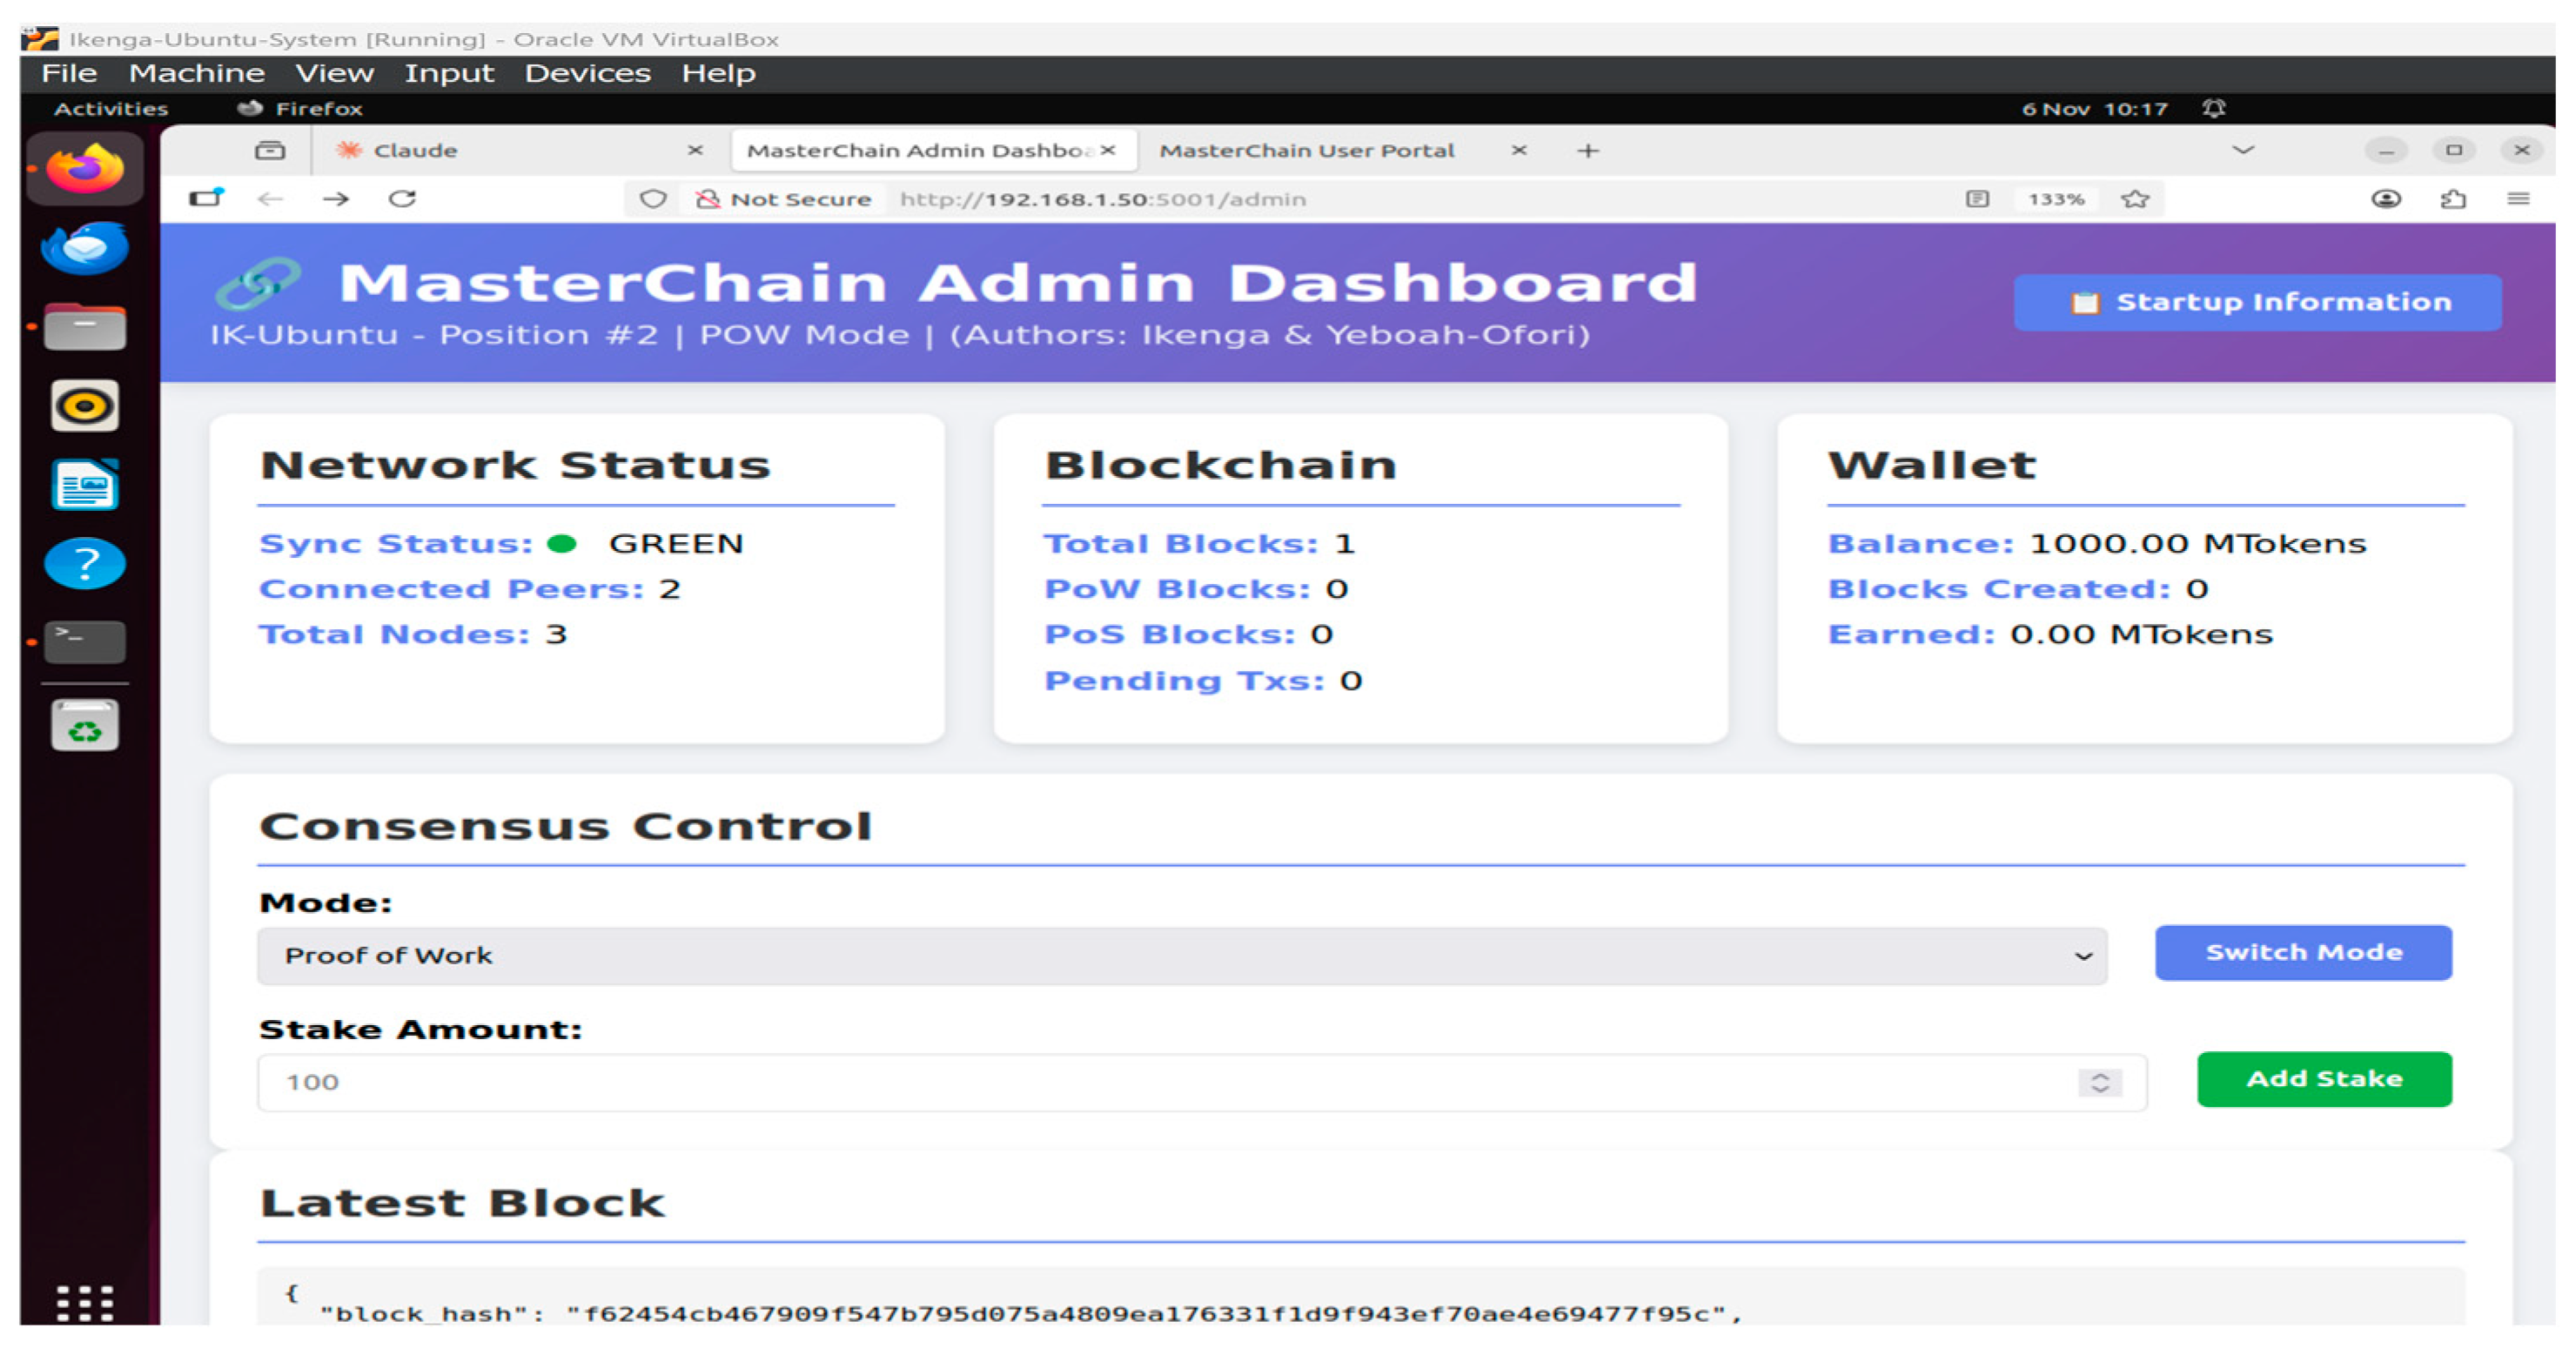Viewport: 2576px width, 1355px height.
Task: Open the Firefox hamburger menu
Action: 2518,199
